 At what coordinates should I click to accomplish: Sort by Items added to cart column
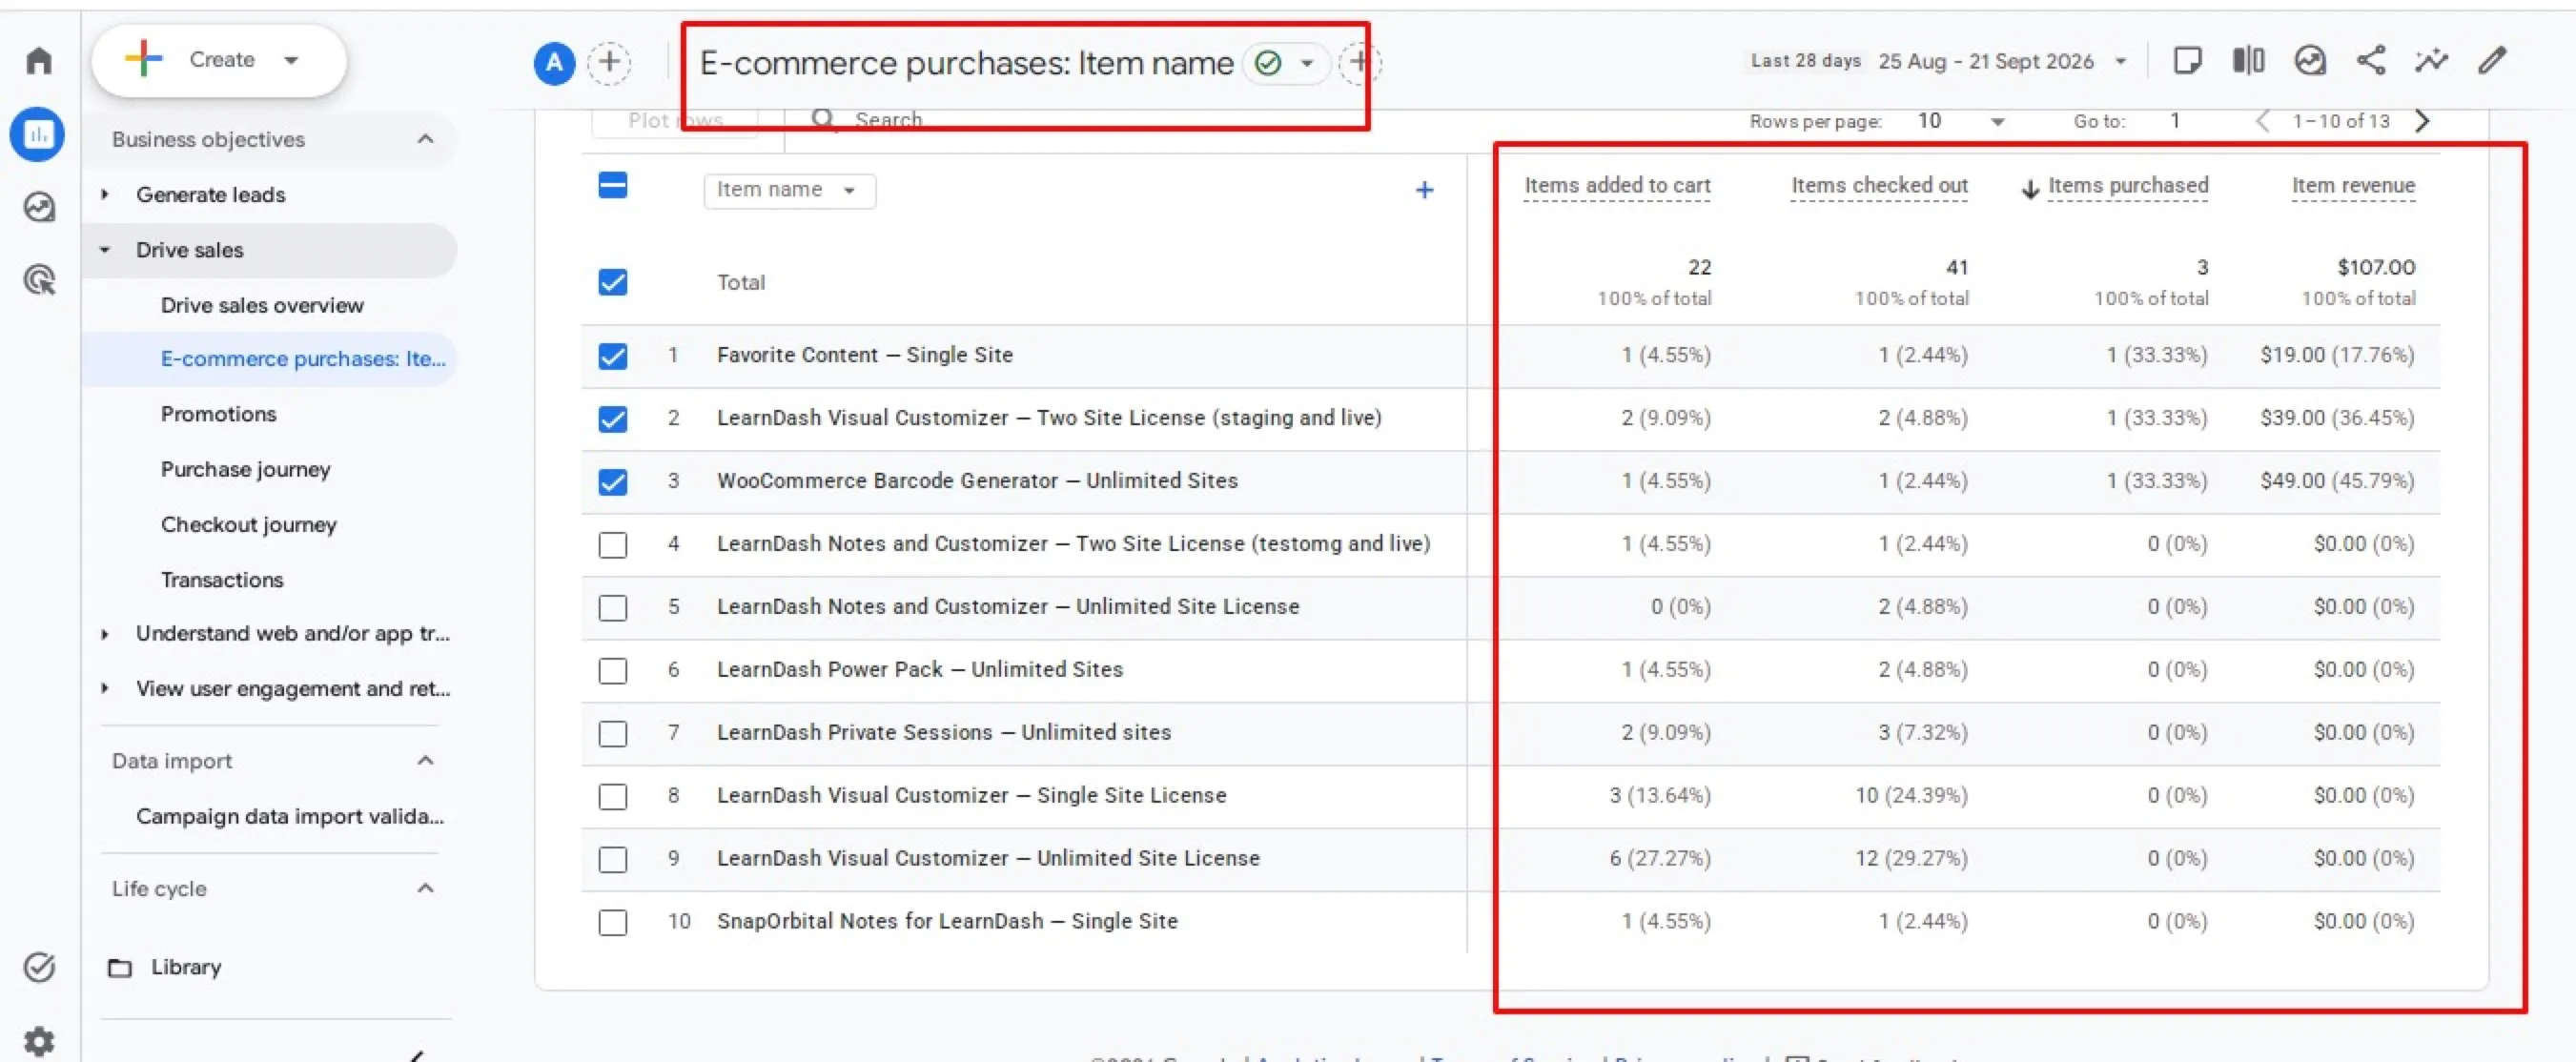[x=1617, y=186]
